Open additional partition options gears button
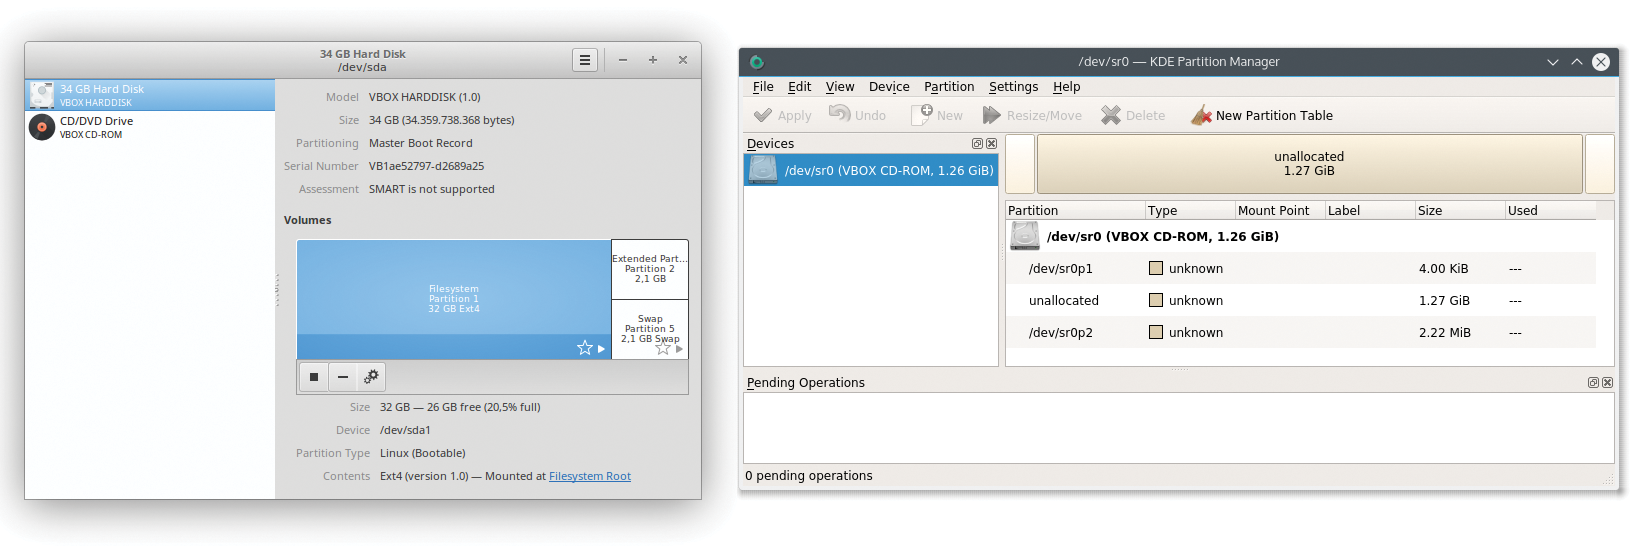 (x=371, y=377)
